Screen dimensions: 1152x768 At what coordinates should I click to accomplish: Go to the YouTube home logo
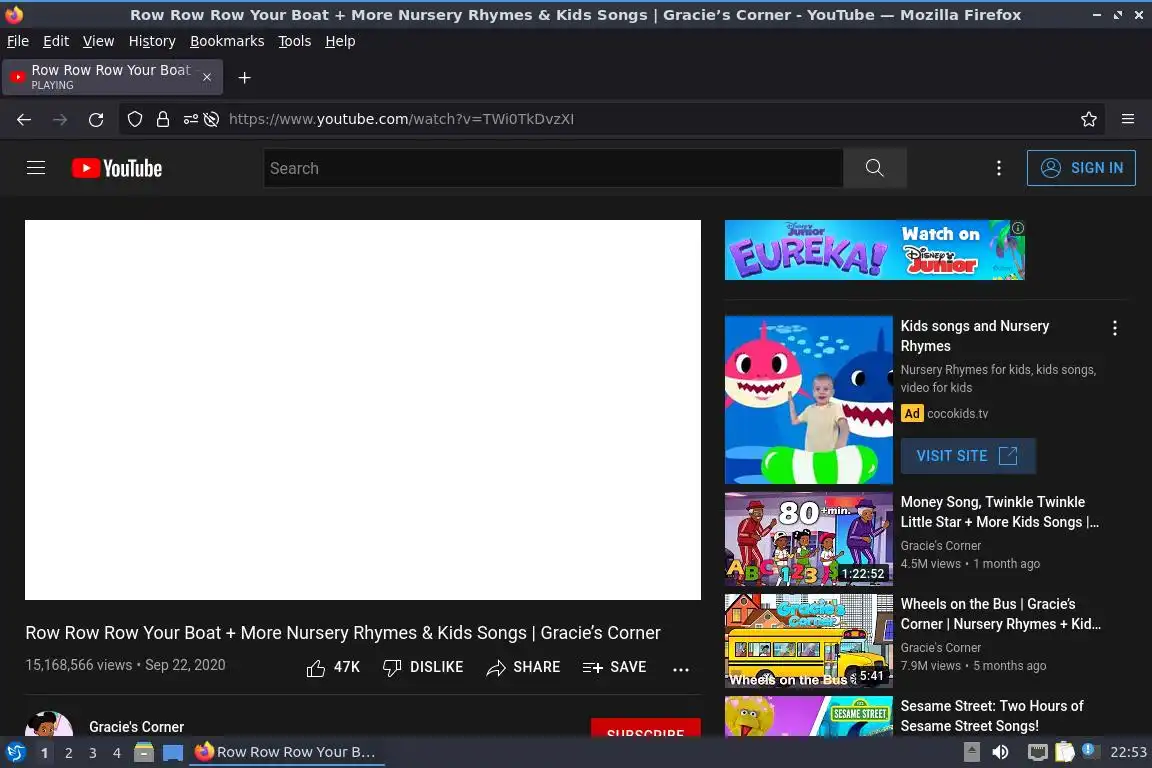pos(117,168)
